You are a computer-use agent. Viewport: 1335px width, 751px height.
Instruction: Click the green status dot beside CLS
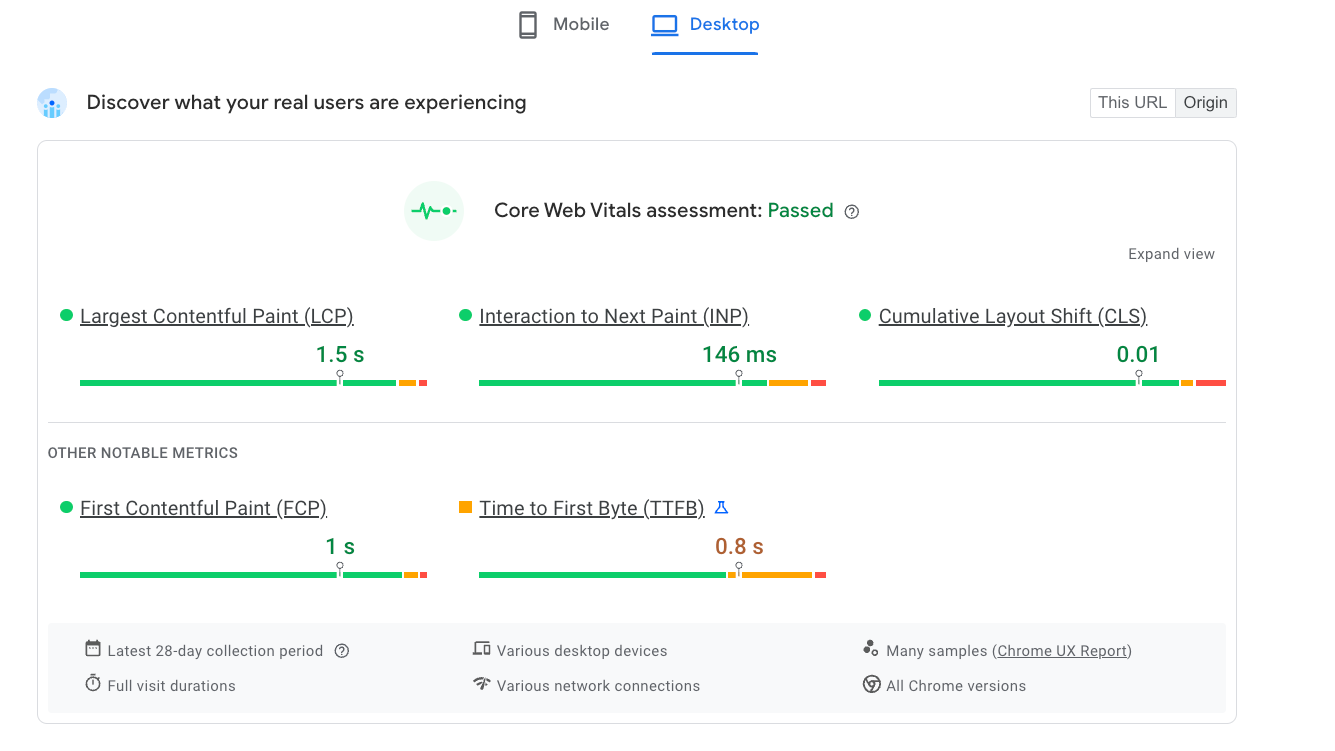[x=865, y=315]
